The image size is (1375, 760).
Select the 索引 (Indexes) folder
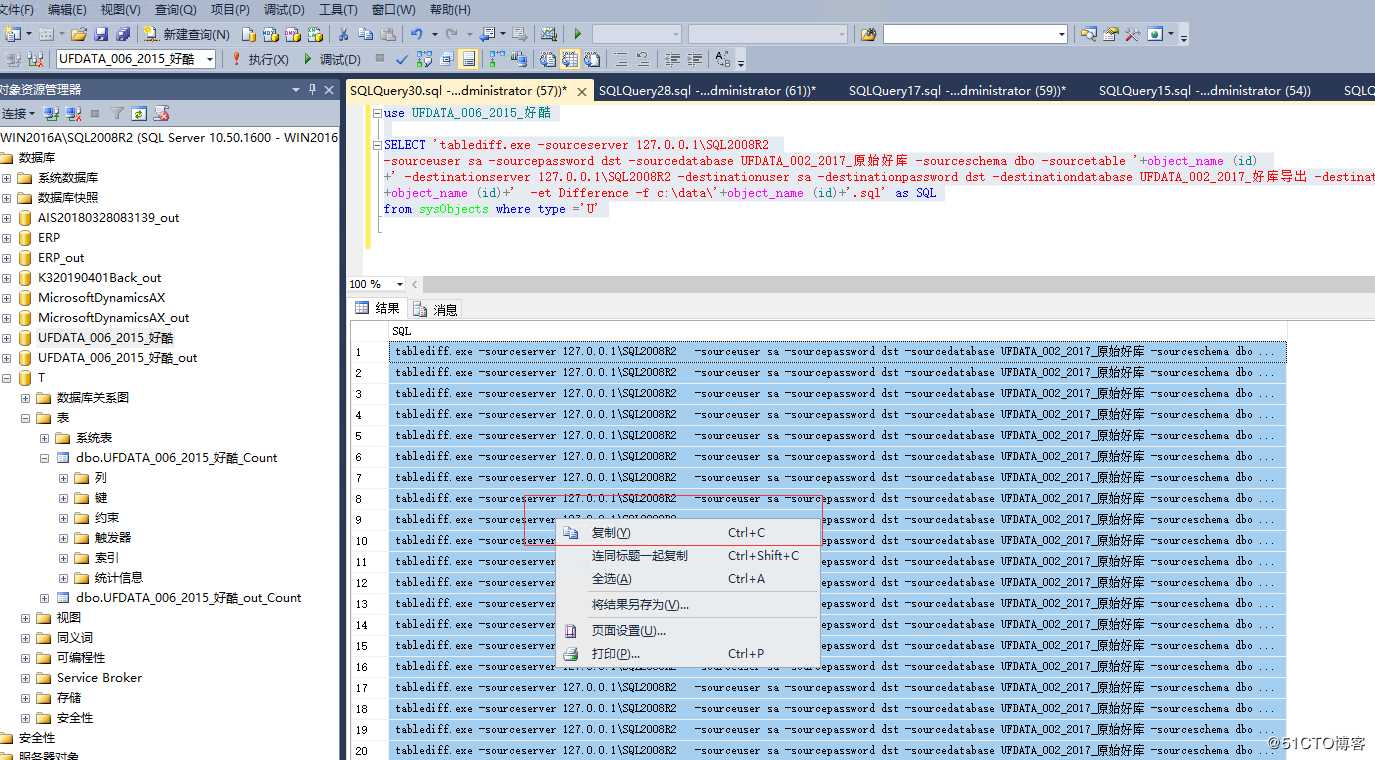coord(107,558)
